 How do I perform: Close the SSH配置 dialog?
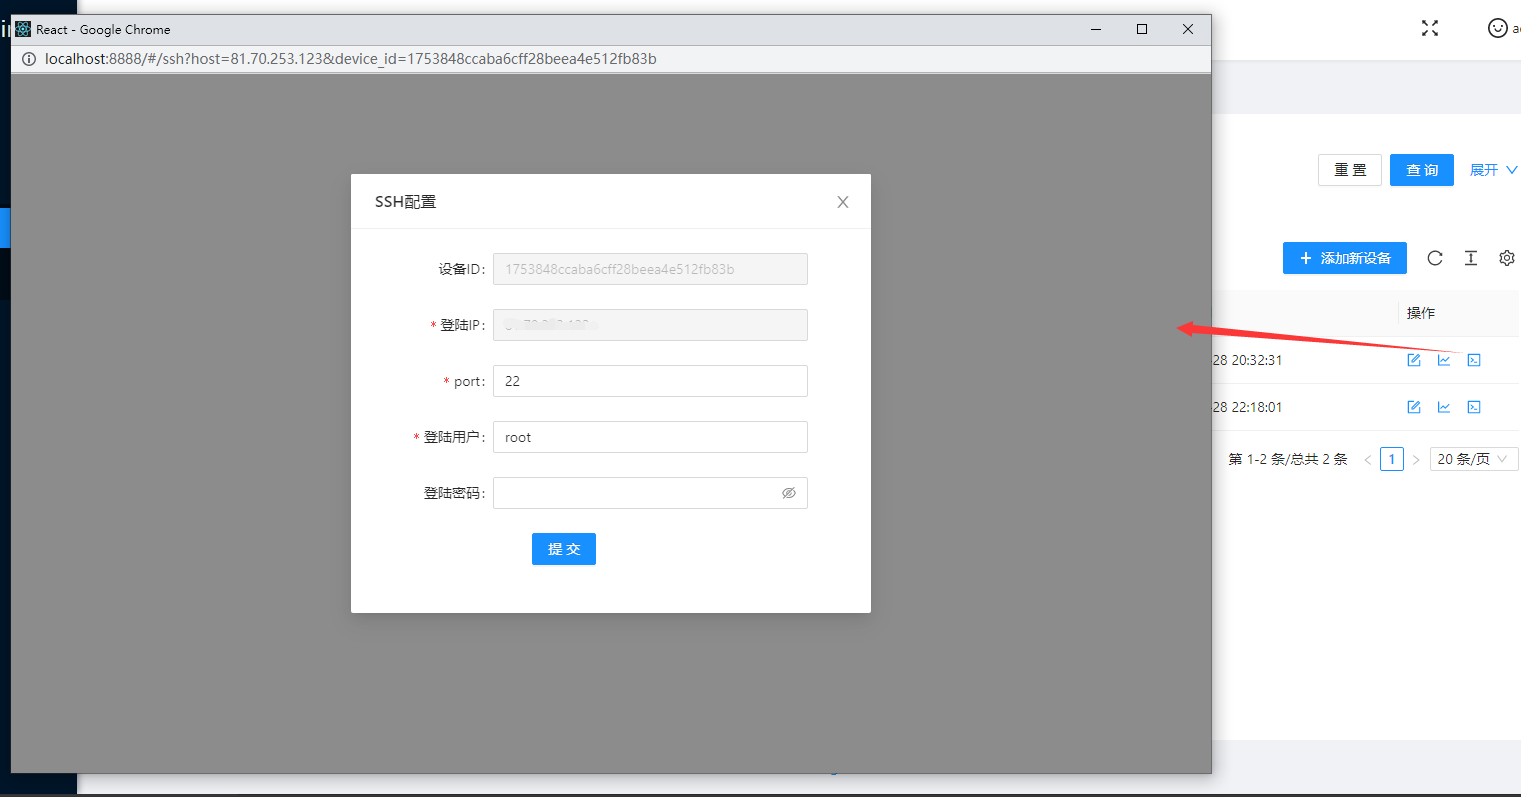(x=843, y=202)
